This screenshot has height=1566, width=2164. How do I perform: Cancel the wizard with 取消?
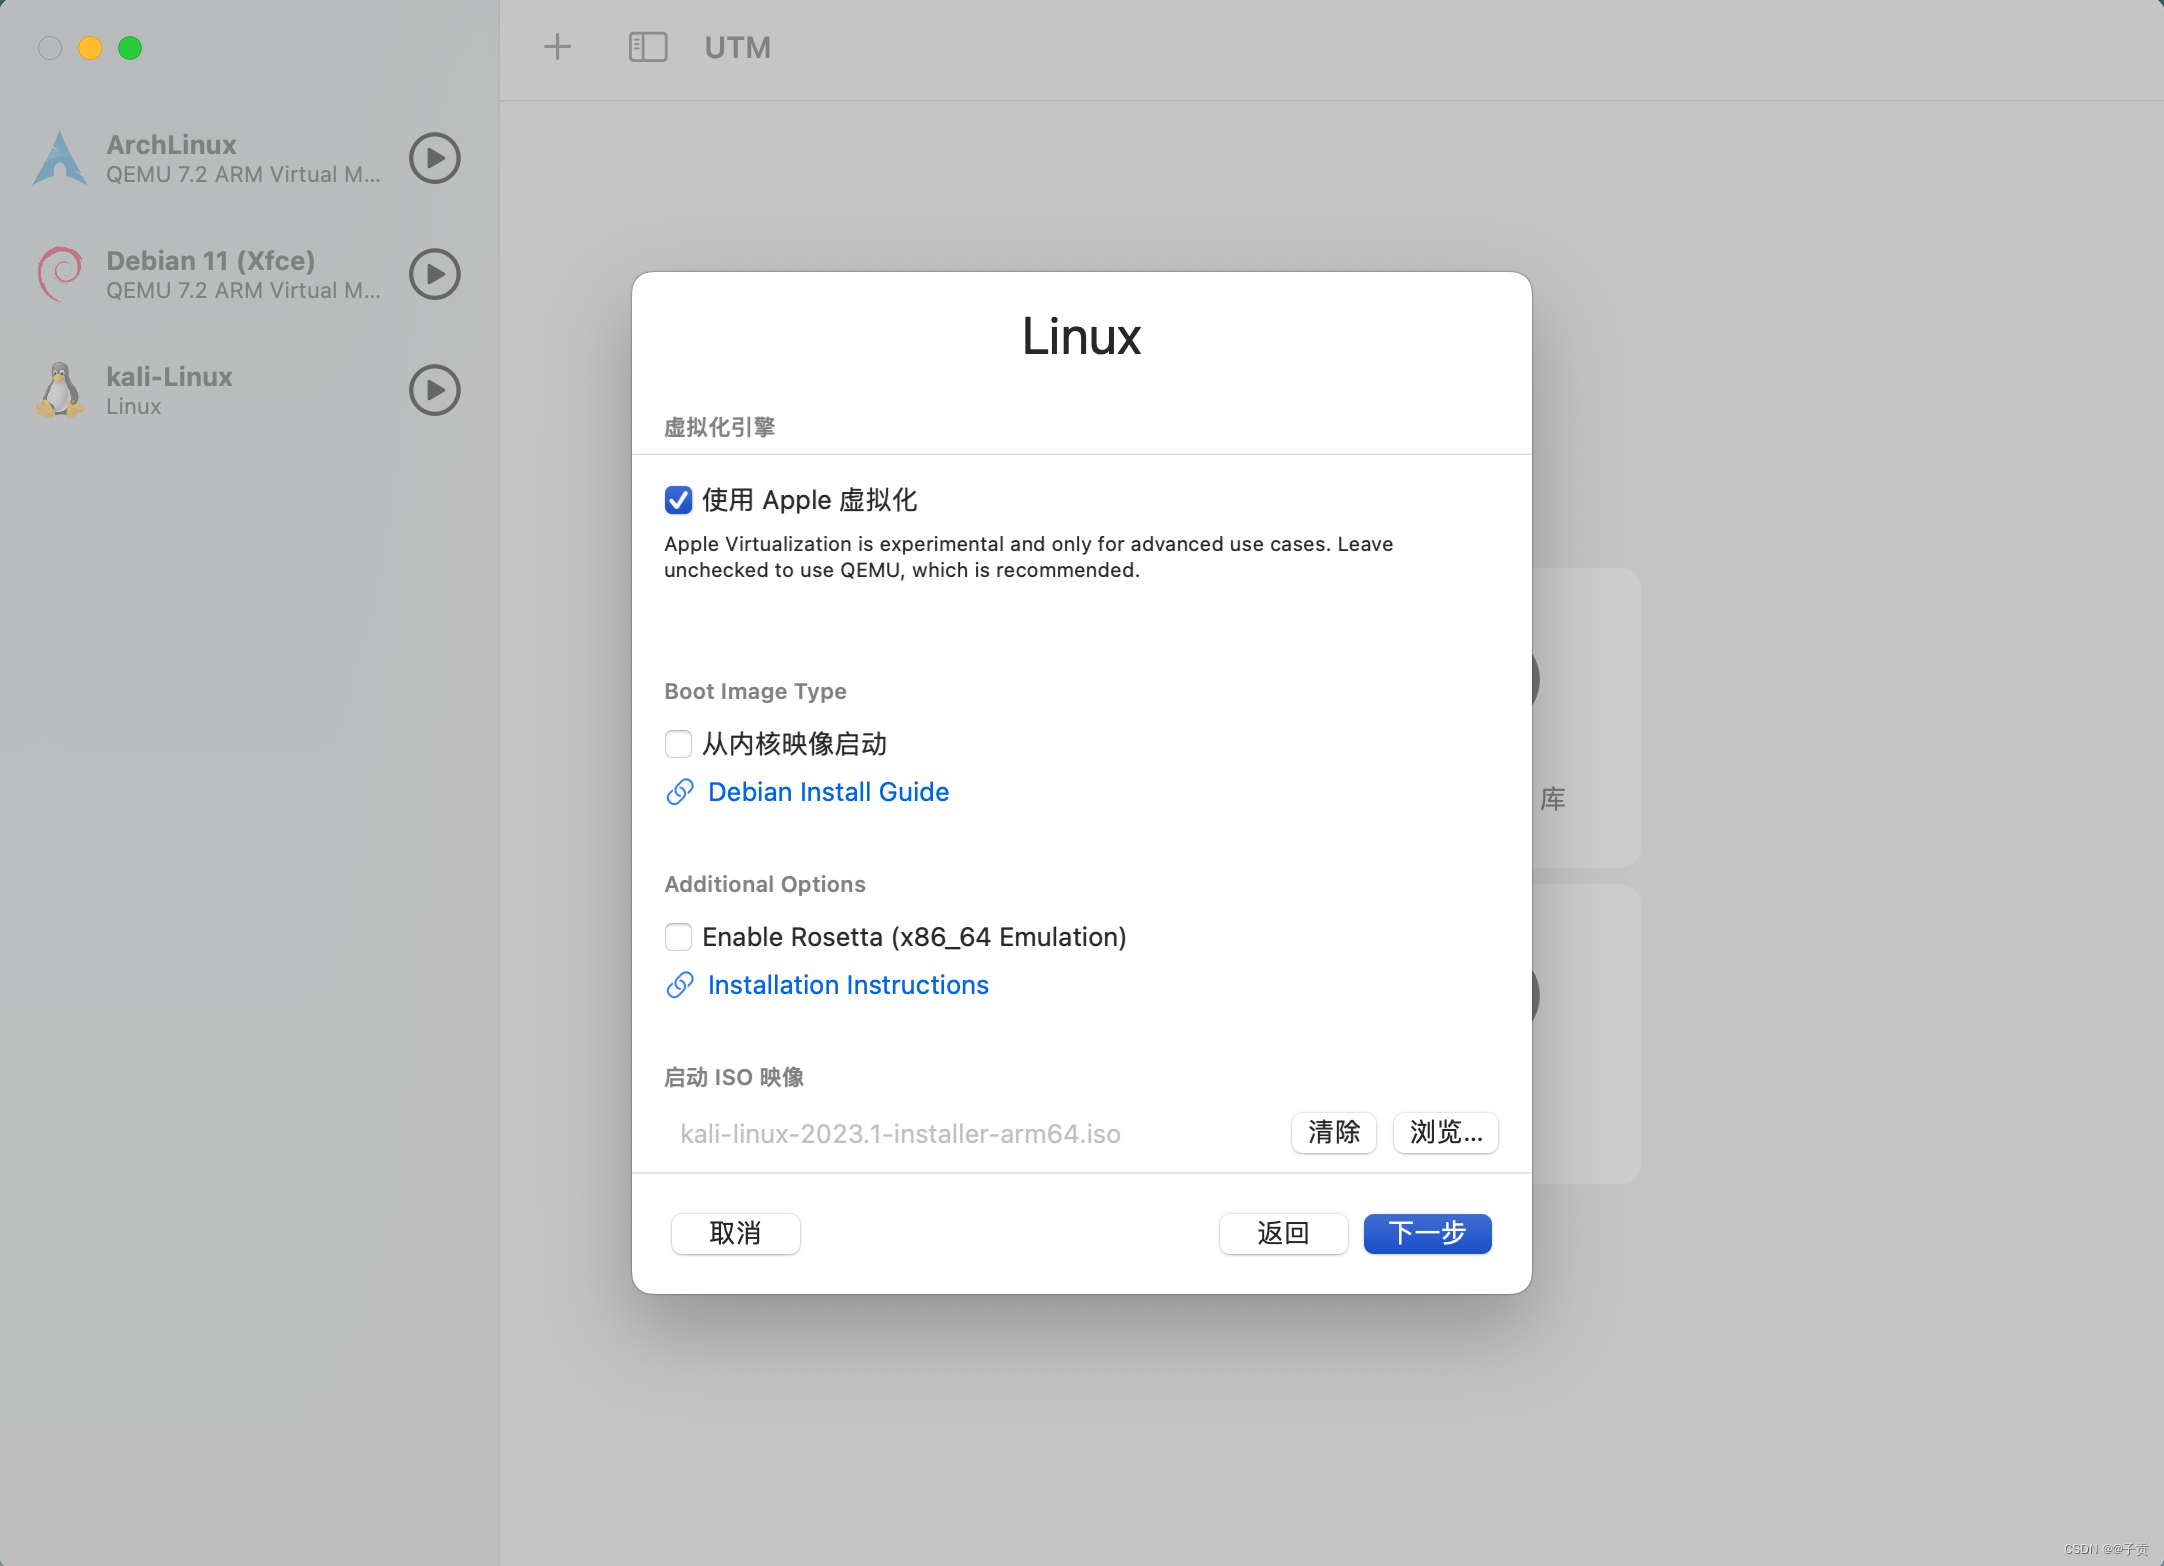[736, 1234]
